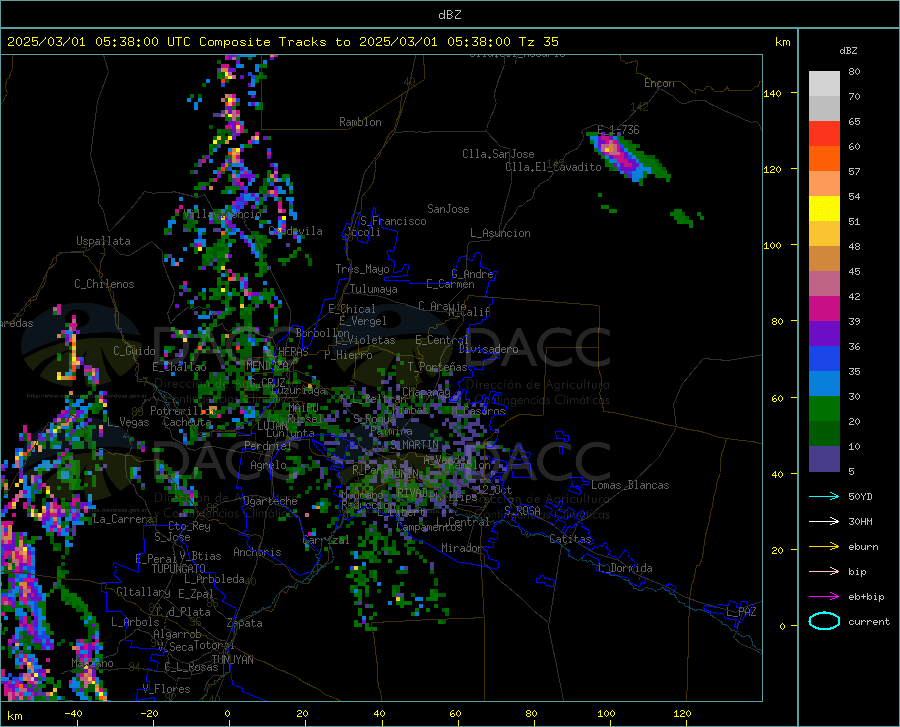Click the V_Flores map label
This screenshot has width=900, height=727.
[x=166, y=689]
